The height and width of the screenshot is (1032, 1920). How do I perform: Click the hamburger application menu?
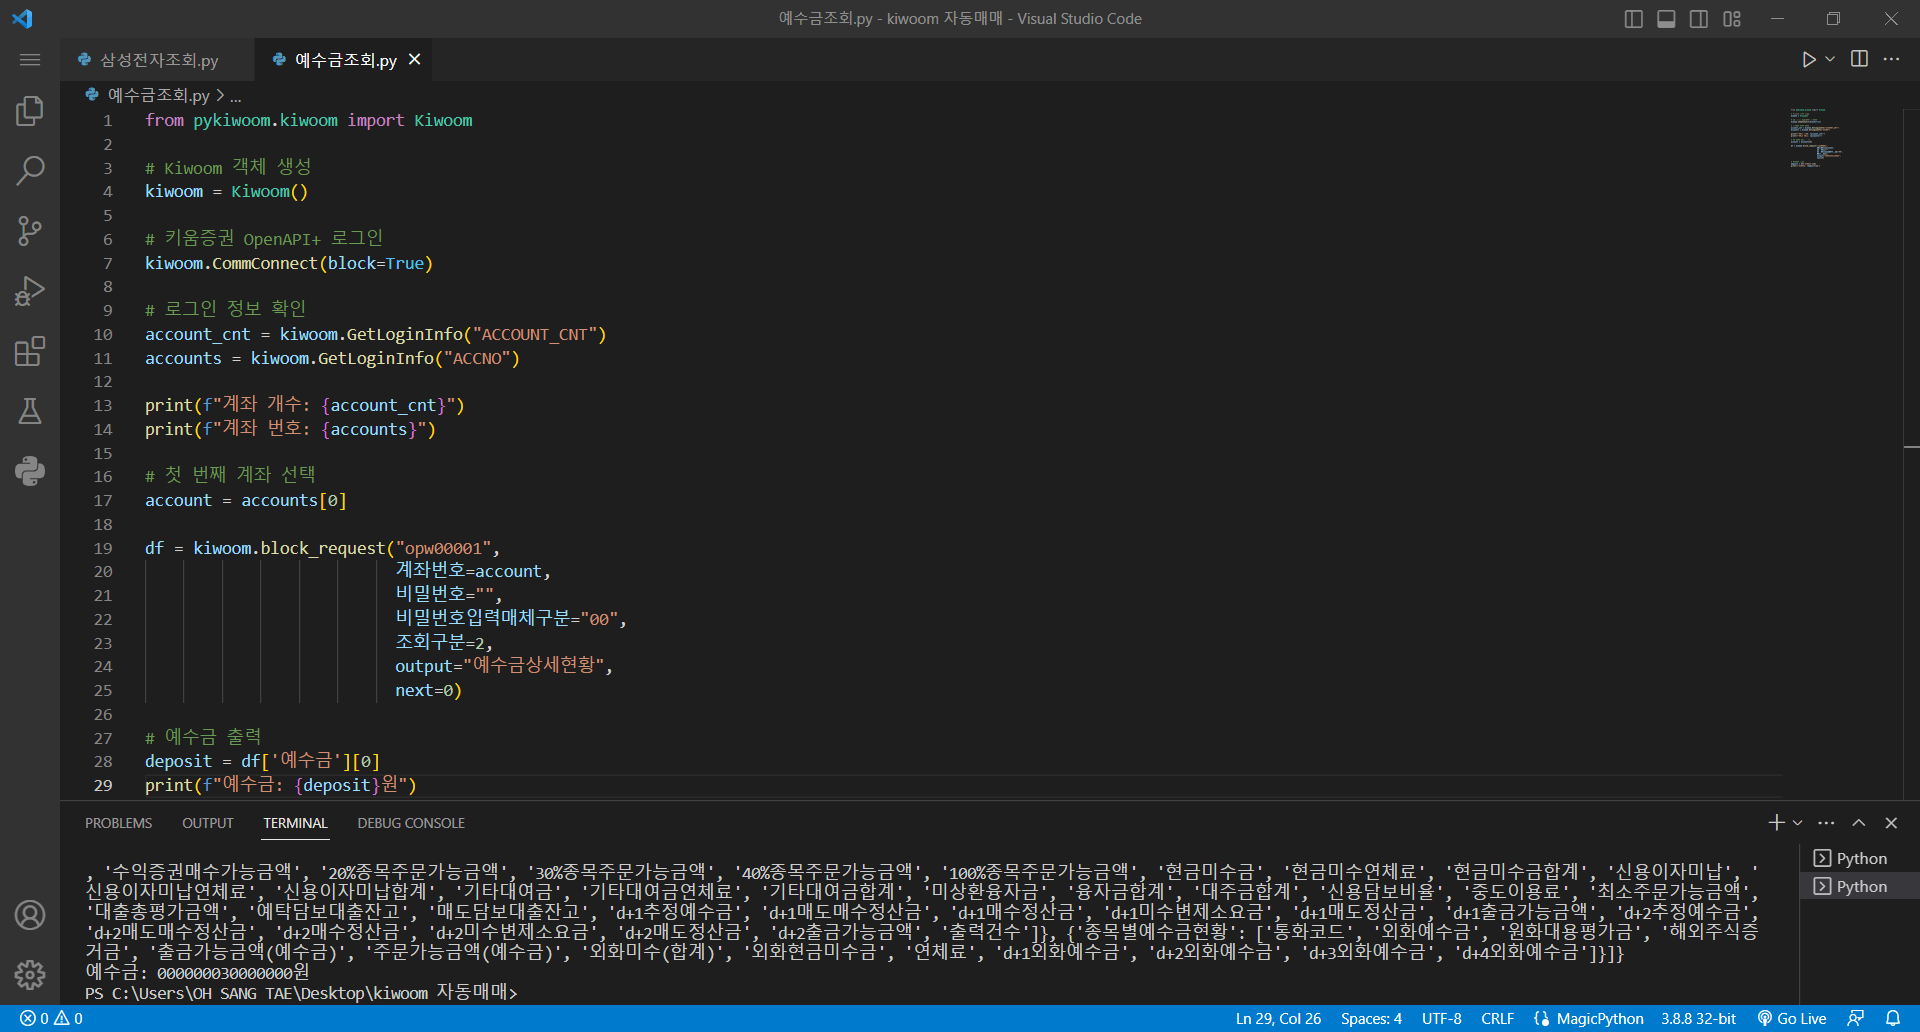tap(30, 60)
